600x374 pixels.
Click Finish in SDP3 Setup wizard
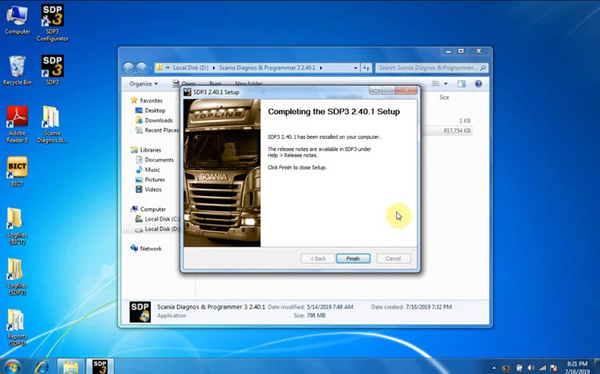(353, 258)
